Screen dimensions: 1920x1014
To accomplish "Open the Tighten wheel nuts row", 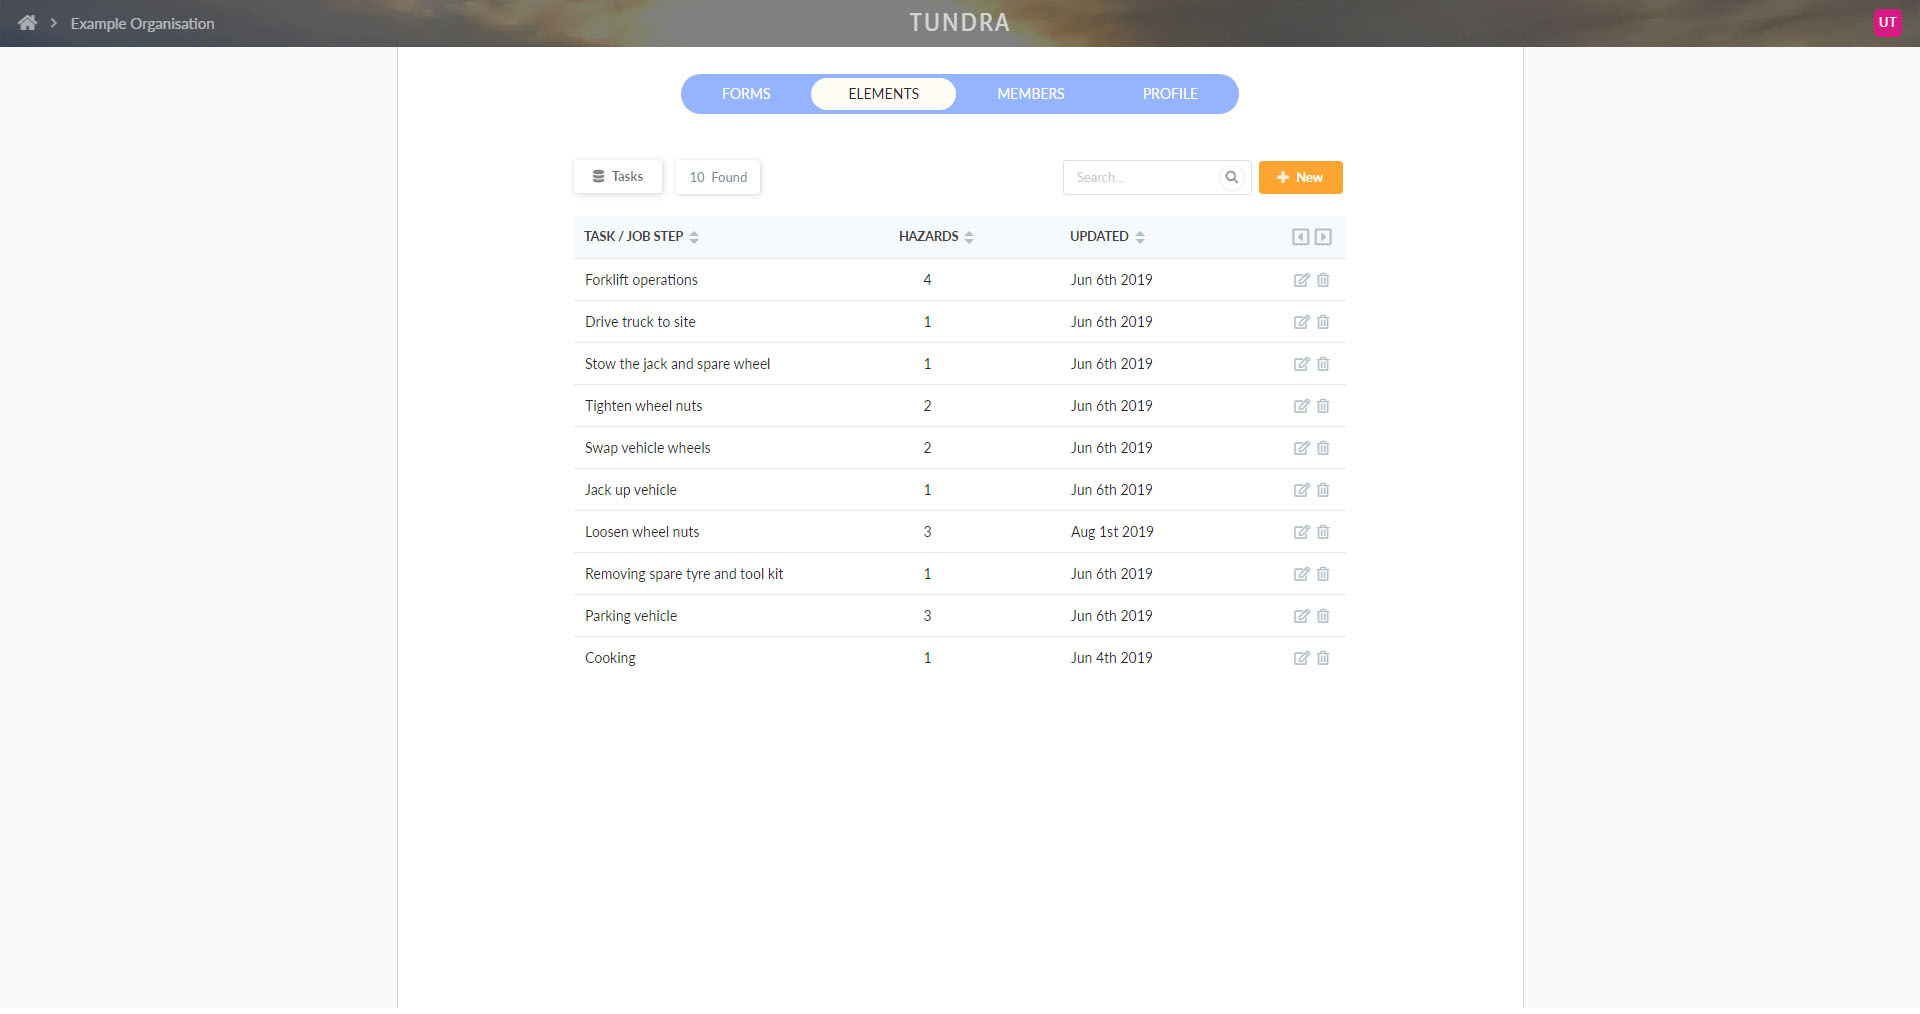I will [959, 406].
